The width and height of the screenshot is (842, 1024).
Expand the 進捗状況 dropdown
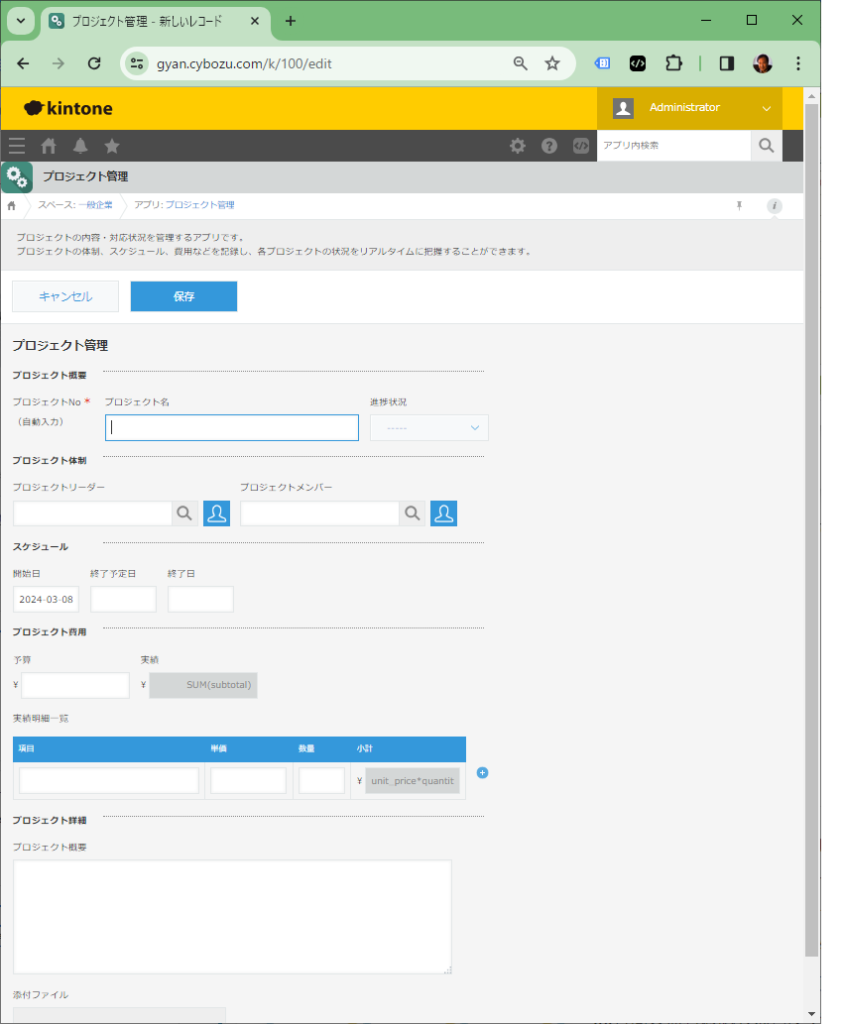point(429,428)
